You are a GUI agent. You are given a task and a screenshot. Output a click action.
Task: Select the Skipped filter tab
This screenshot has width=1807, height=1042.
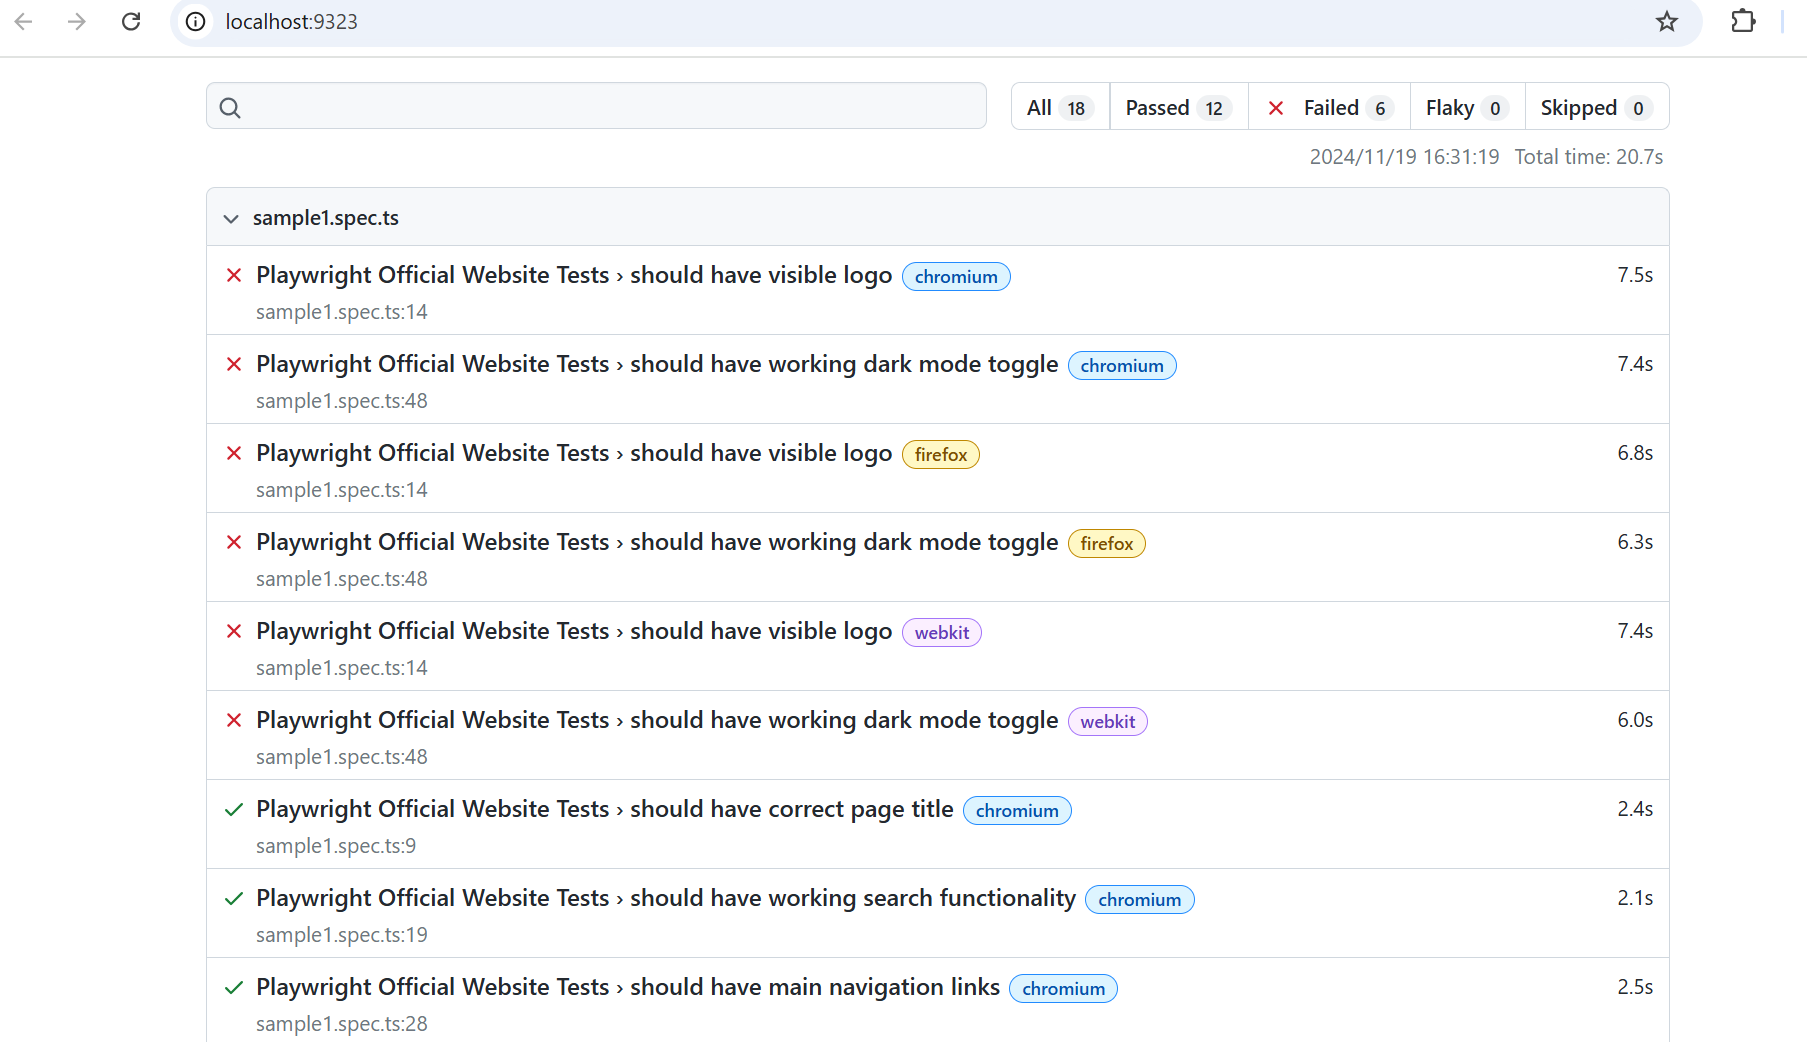(1578, 107)
